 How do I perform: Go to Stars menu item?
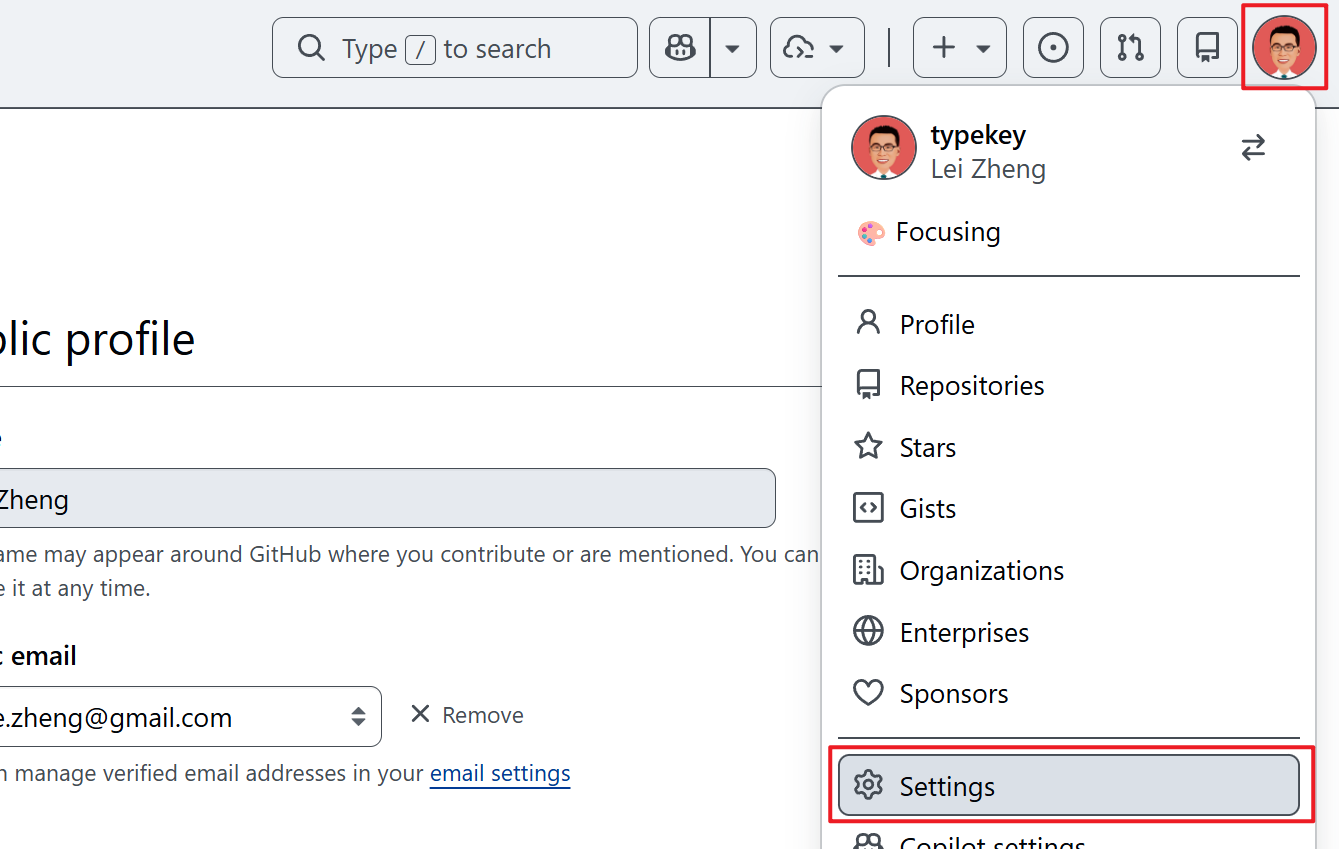(1068, 447)
